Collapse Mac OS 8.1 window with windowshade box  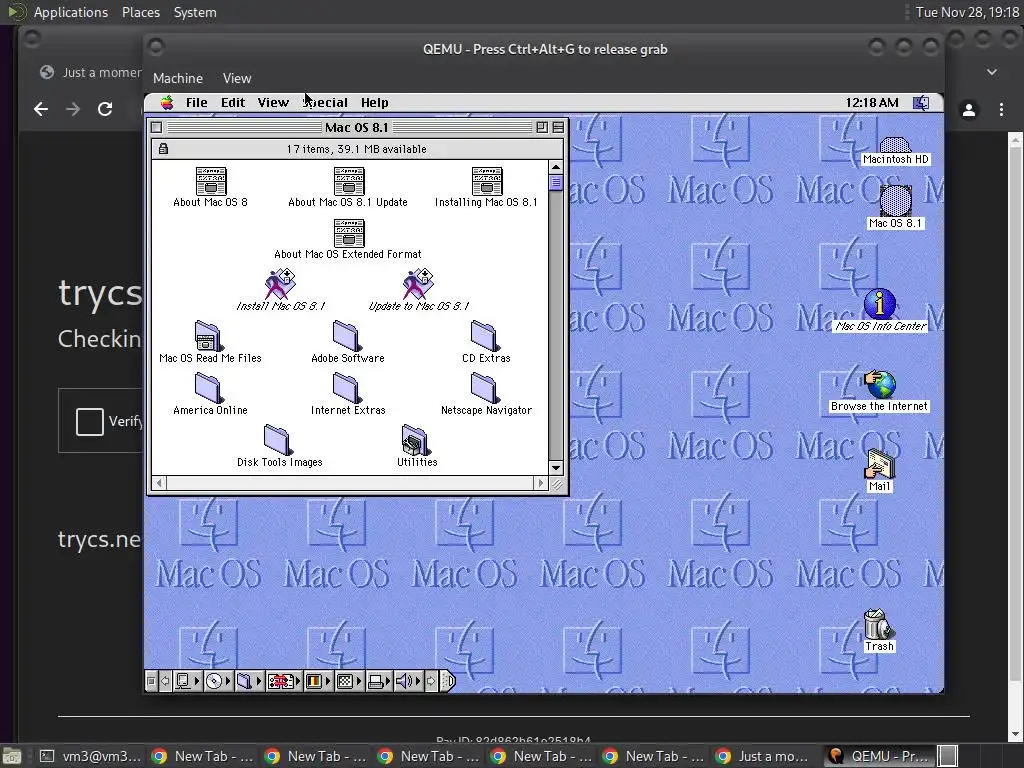tap(558, 127)
